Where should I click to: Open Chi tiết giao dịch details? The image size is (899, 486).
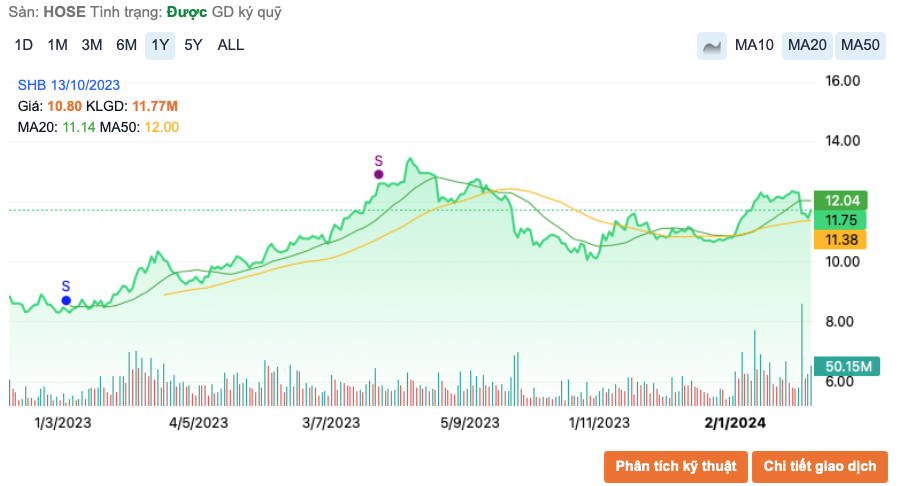820,466
